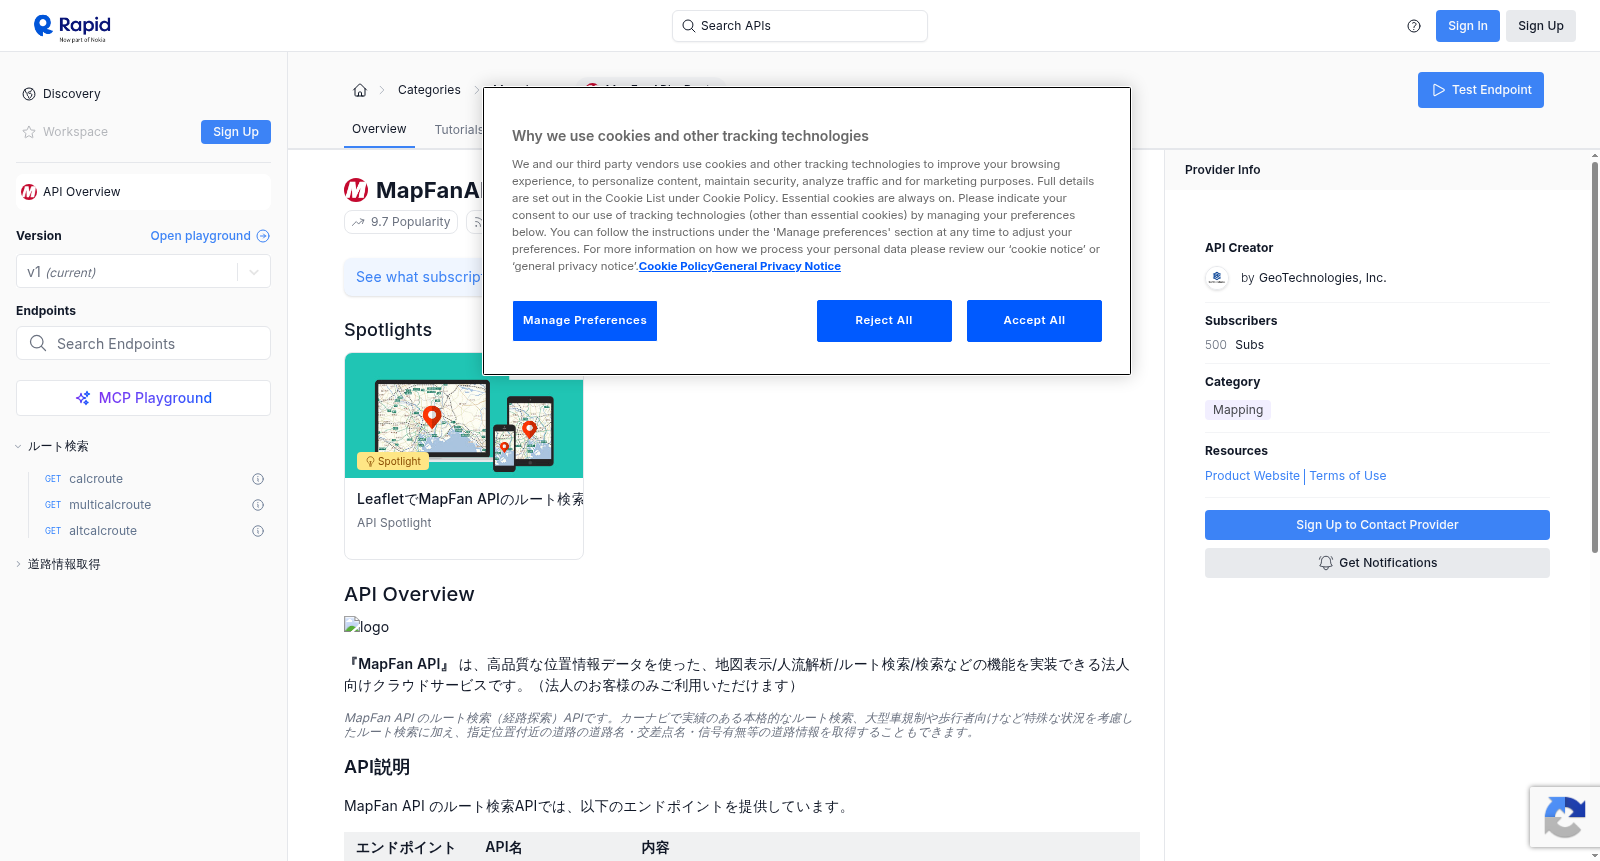Click the play icon in Test Endpoint

[x=1439, y=90]
